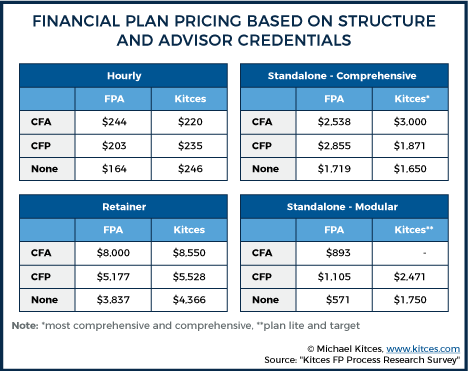Select the Comprehensive FPA CFP value $2,855
468x371 pixels.
334,146
